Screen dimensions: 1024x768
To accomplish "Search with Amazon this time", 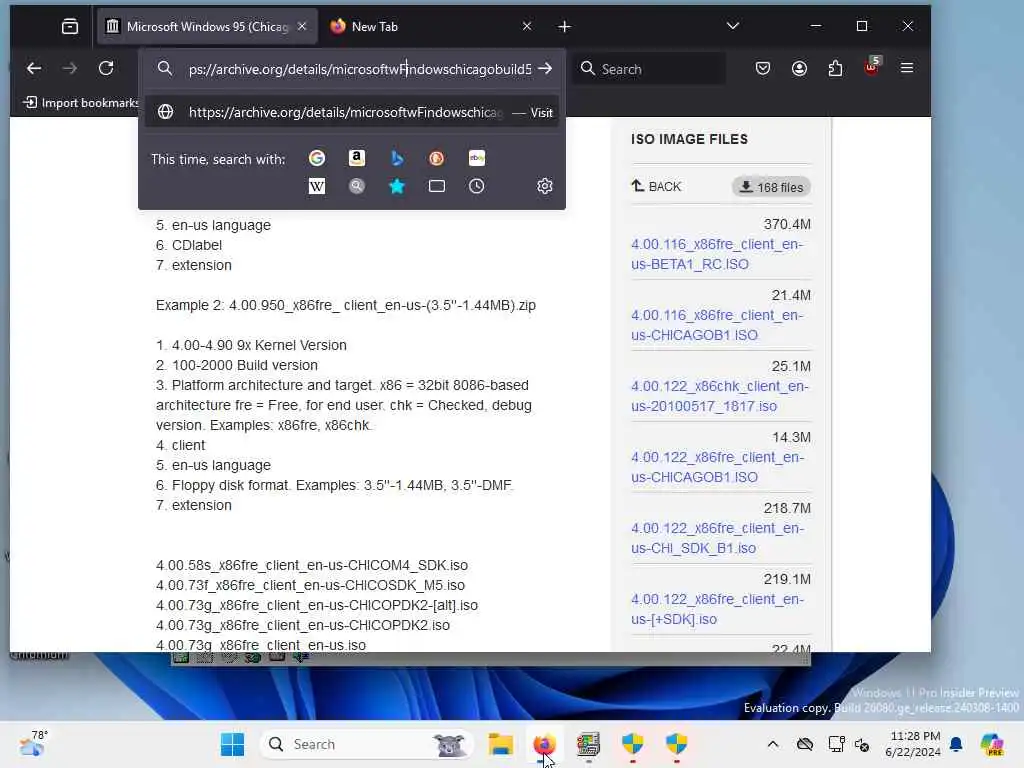I will 357,158.
